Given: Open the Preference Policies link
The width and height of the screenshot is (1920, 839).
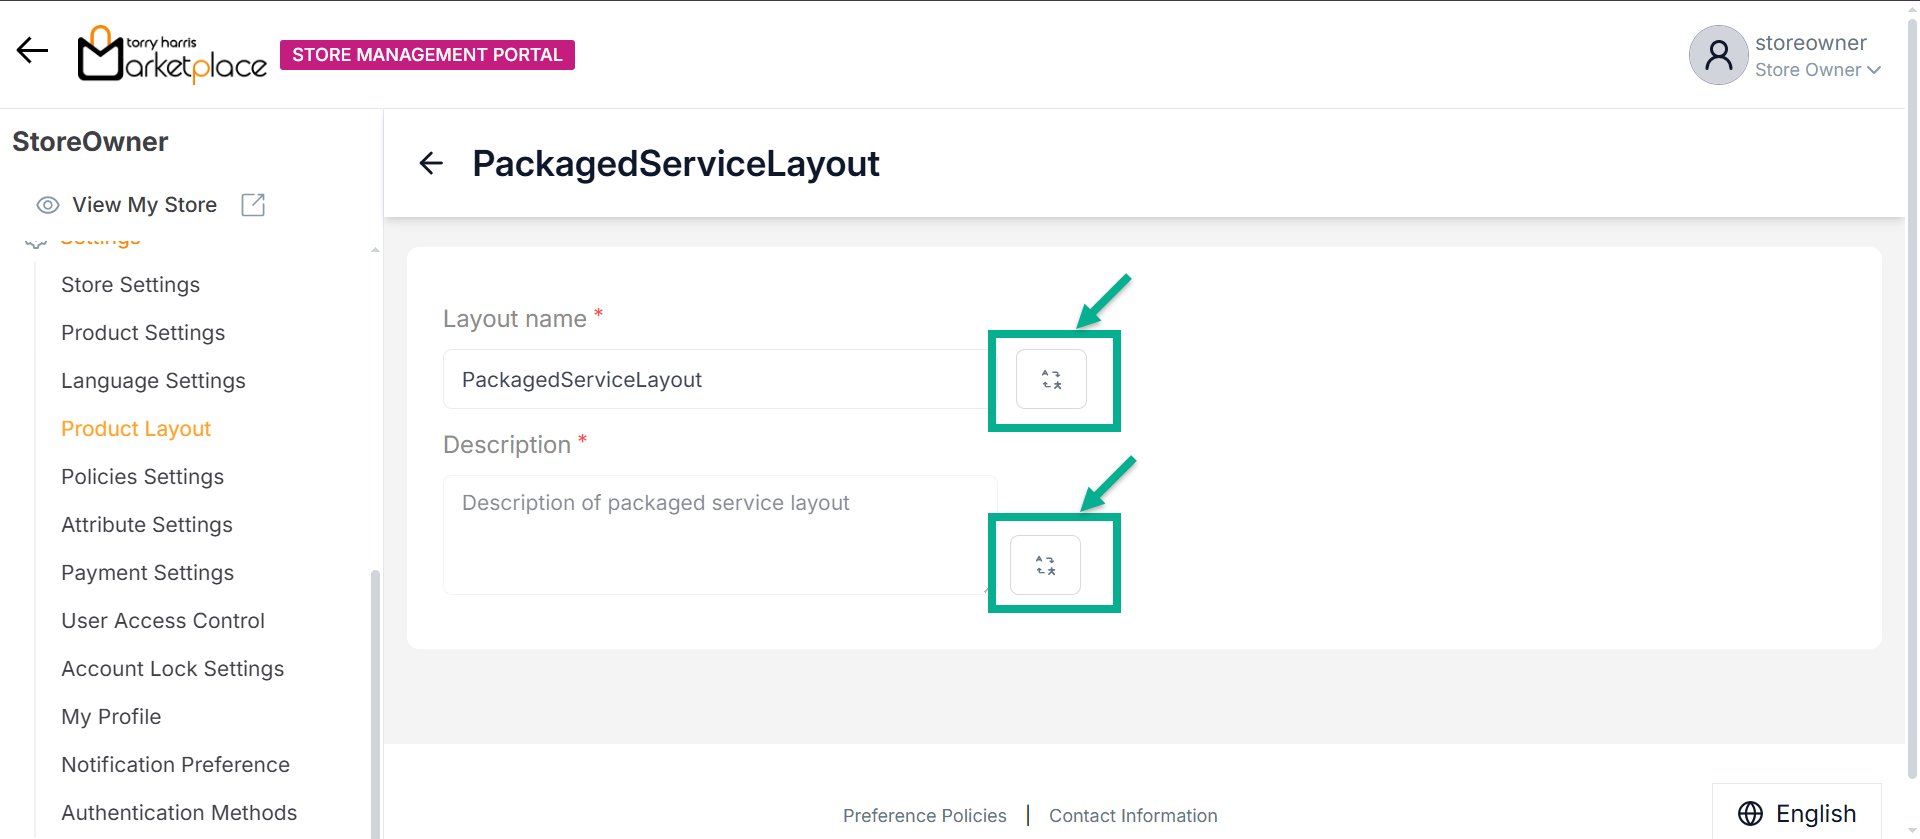Looking at the screenshot, I should click(x=924, y=816).
